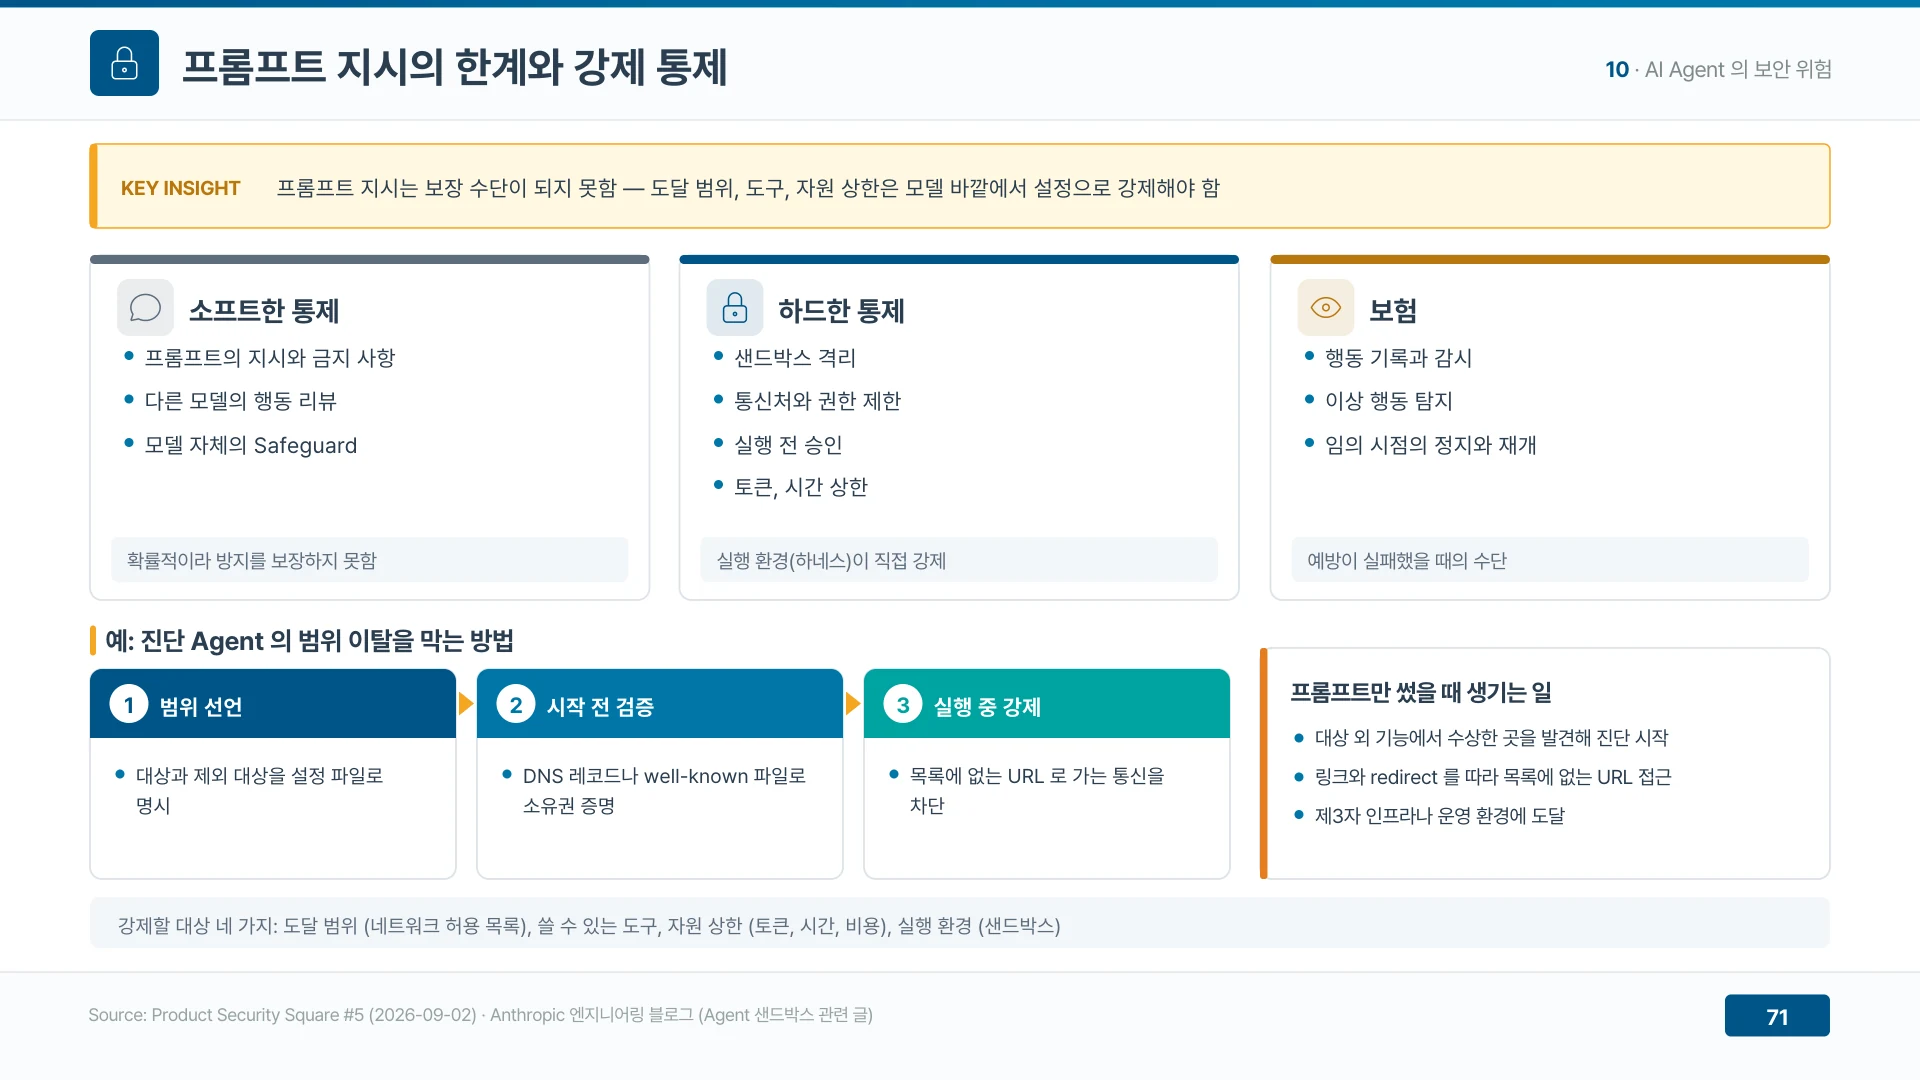Screen dimensions: 1920x1080
Task: Click the KEY INSIGHT label
Action: click(180, 188)
